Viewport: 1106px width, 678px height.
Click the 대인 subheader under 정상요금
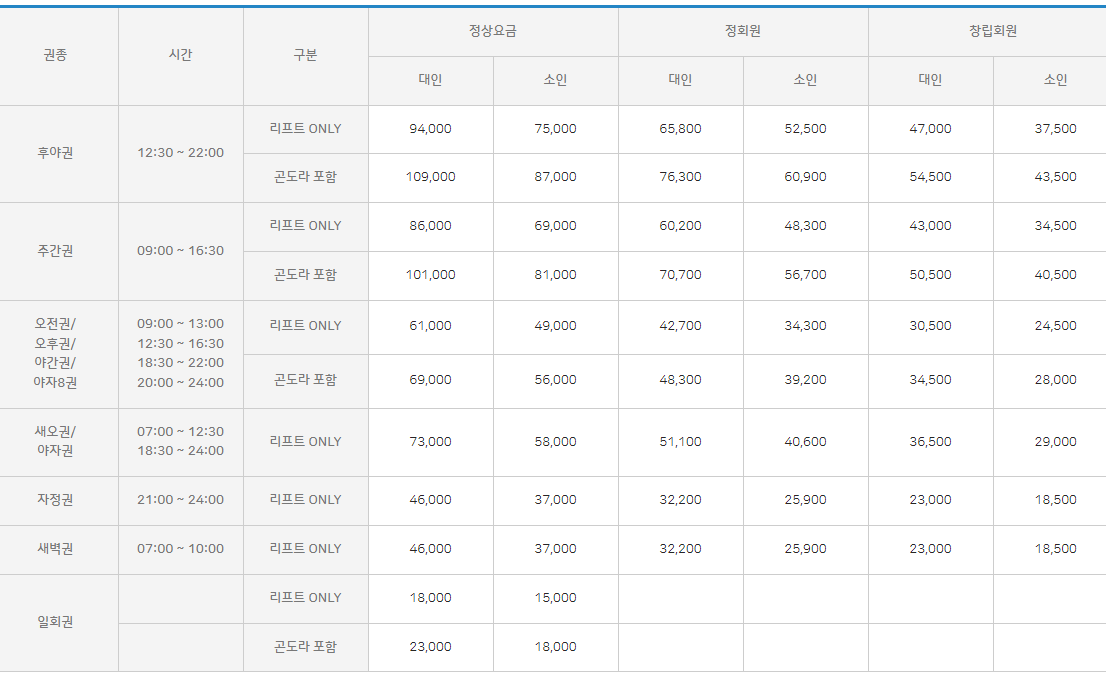point(430,80)
